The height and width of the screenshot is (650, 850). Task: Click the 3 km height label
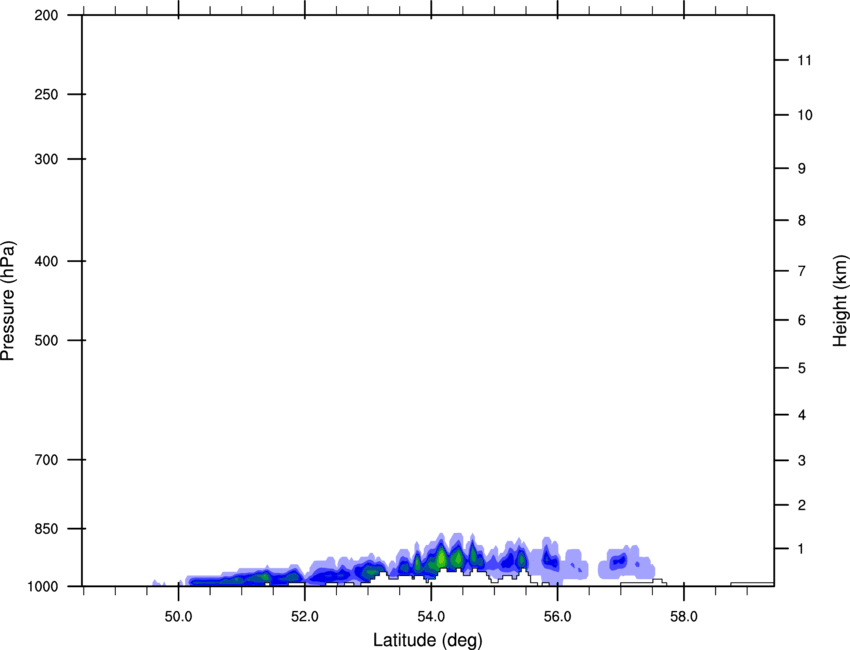point(802,461)
